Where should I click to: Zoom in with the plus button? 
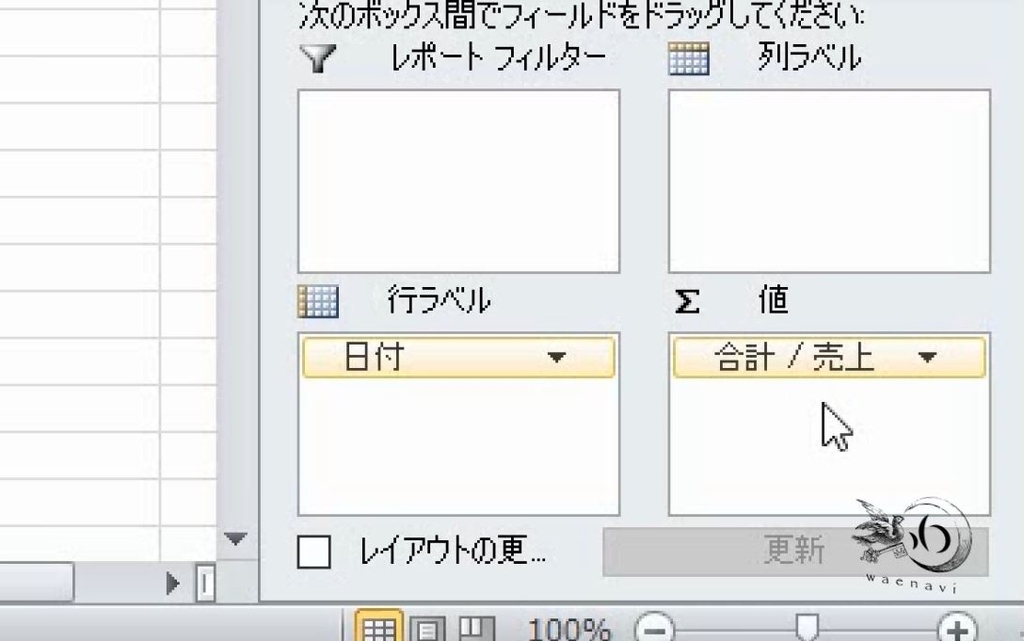tap(957, 629)
